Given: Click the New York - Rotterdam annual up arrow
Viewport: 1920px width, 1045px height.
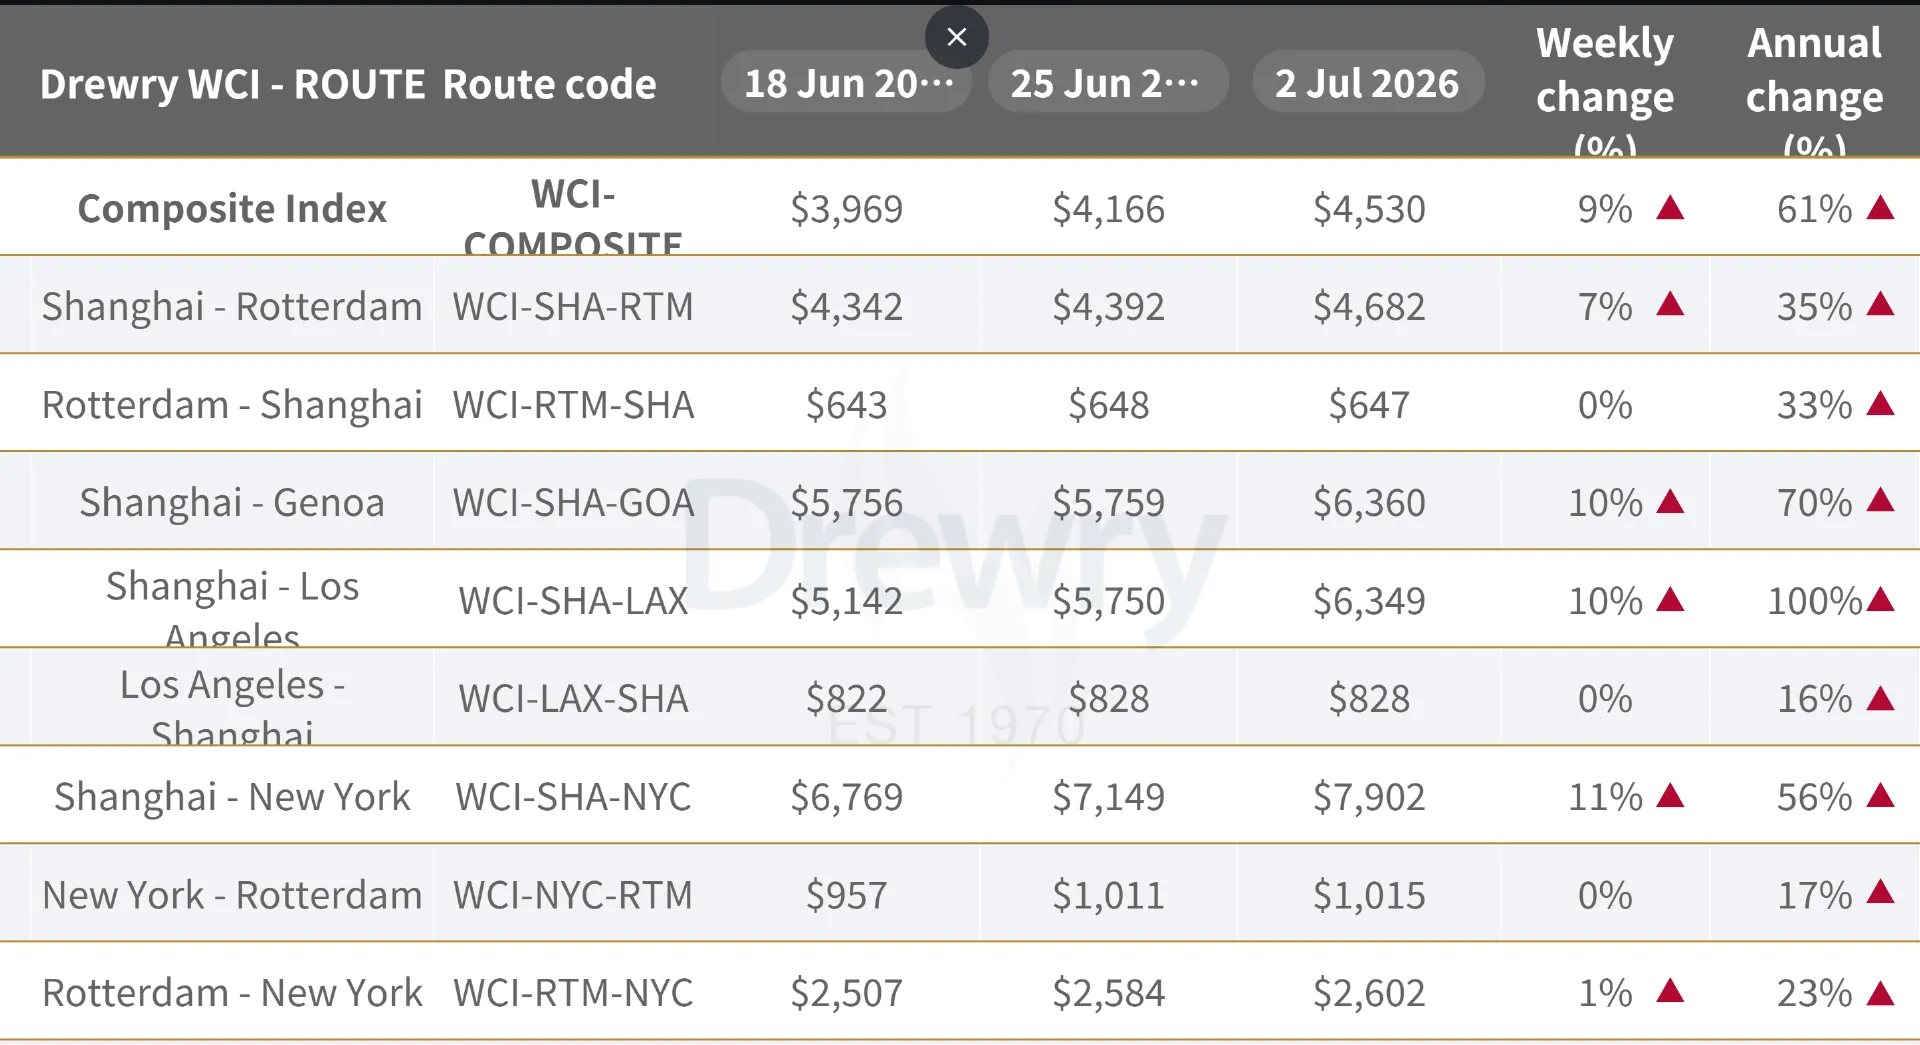Looking at the screenshot, I should point(1881,891).
